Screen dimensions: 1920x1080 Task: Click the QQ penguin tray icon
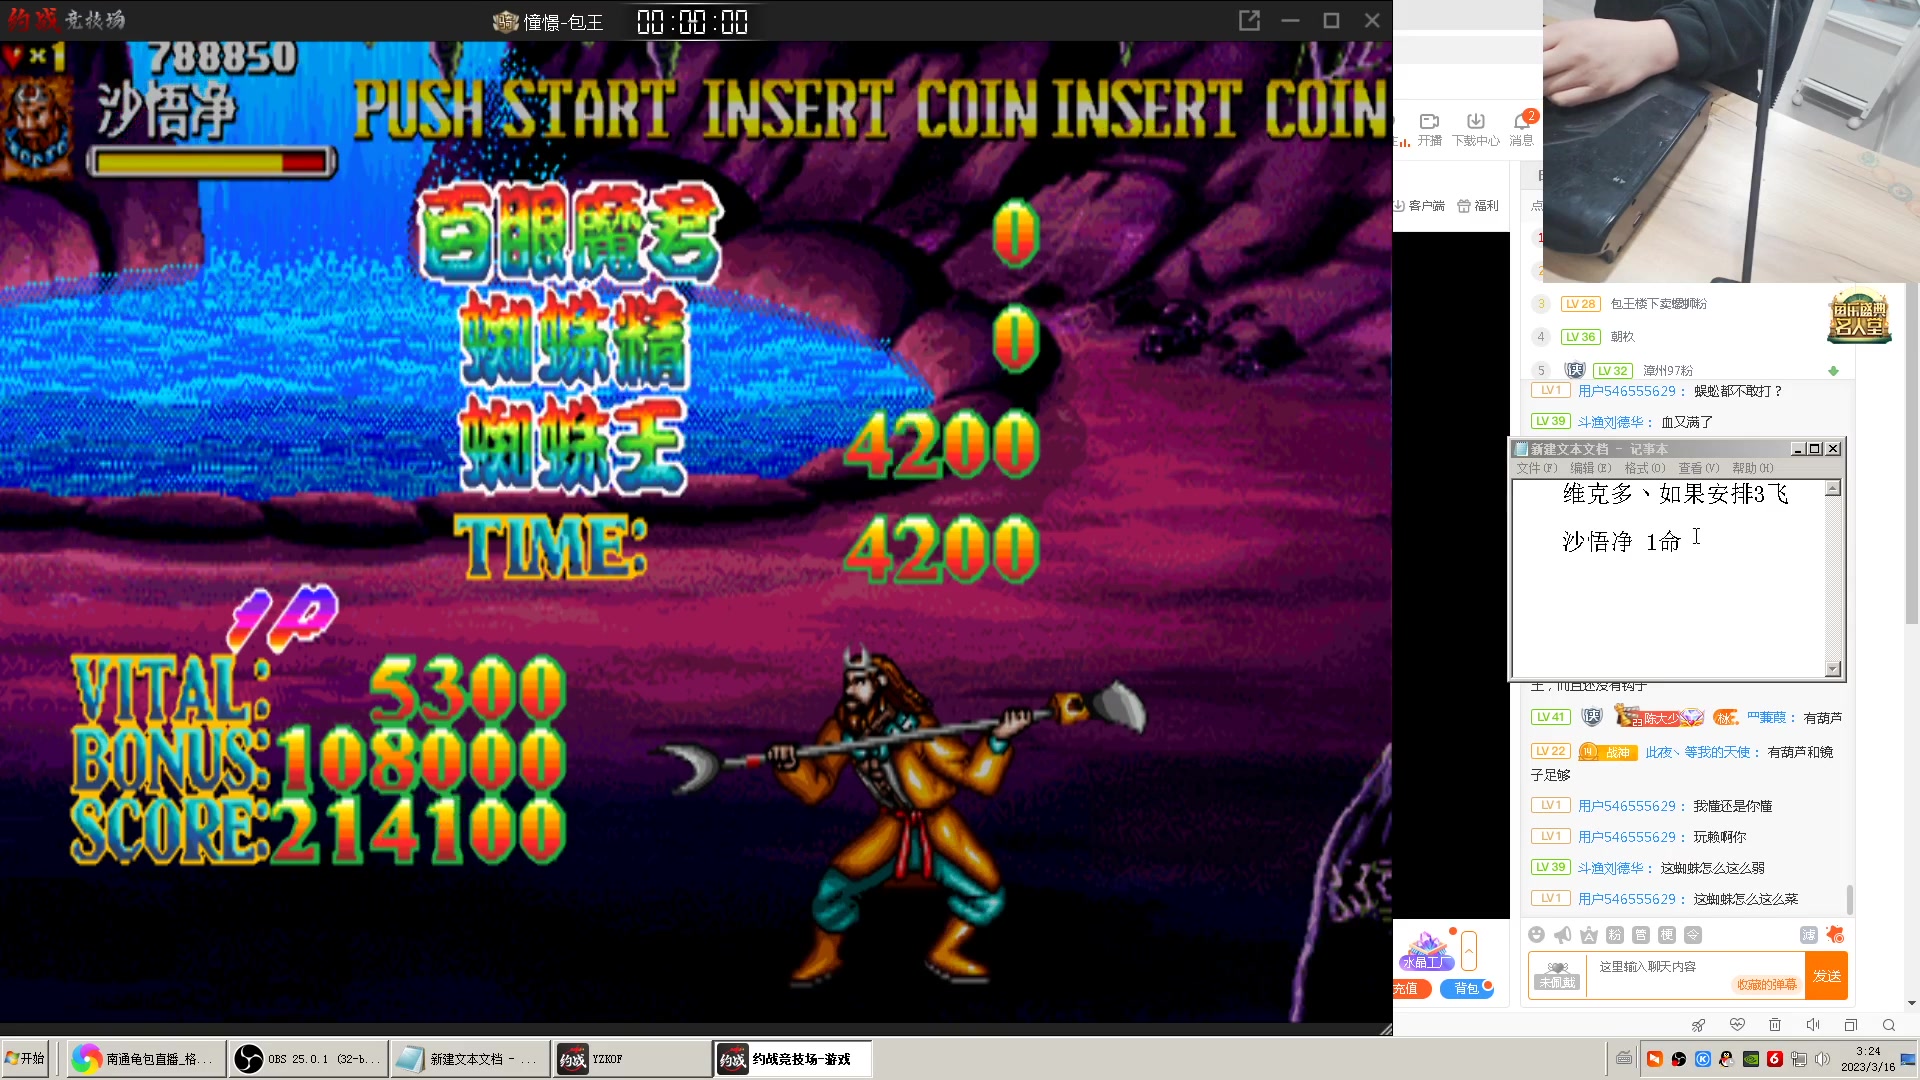pyautogui.click(x=1727, y=1059)
